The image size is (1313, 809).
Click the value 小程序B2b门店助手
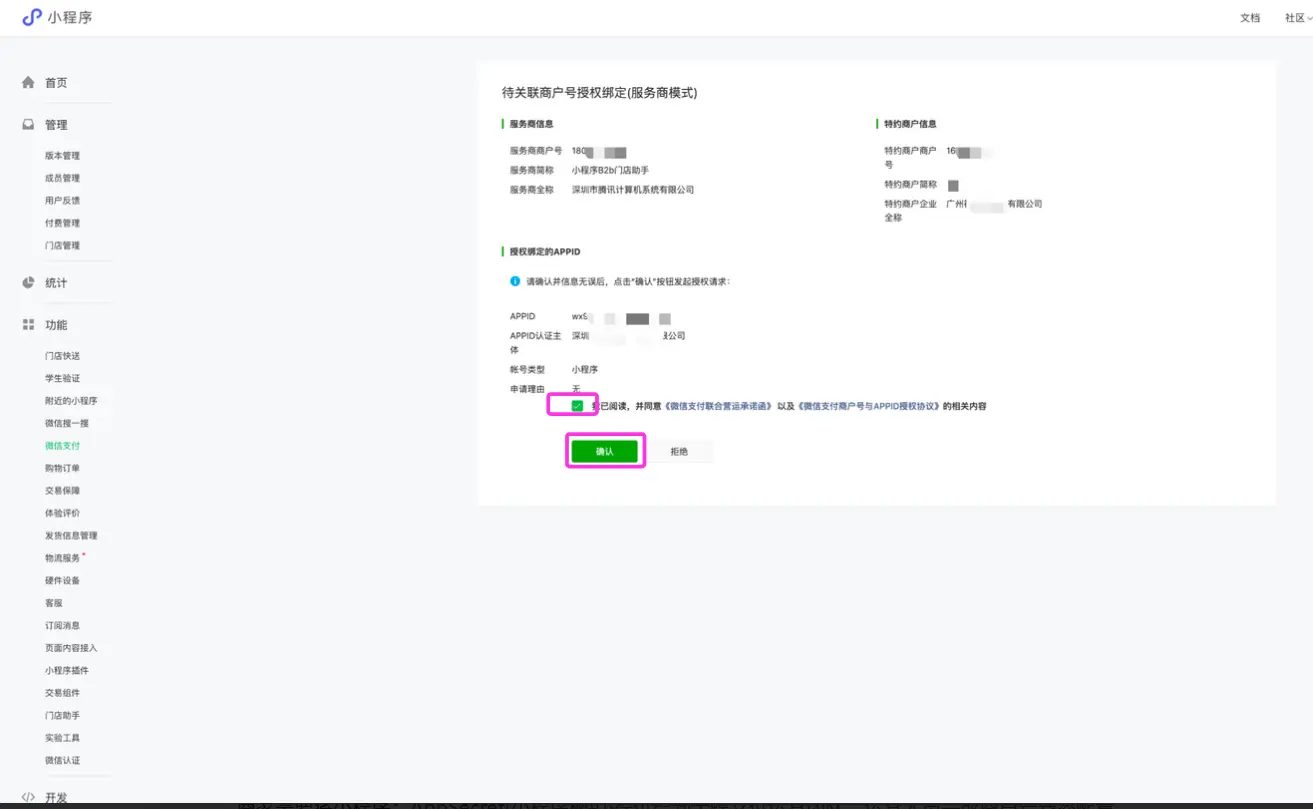(610, 171)
